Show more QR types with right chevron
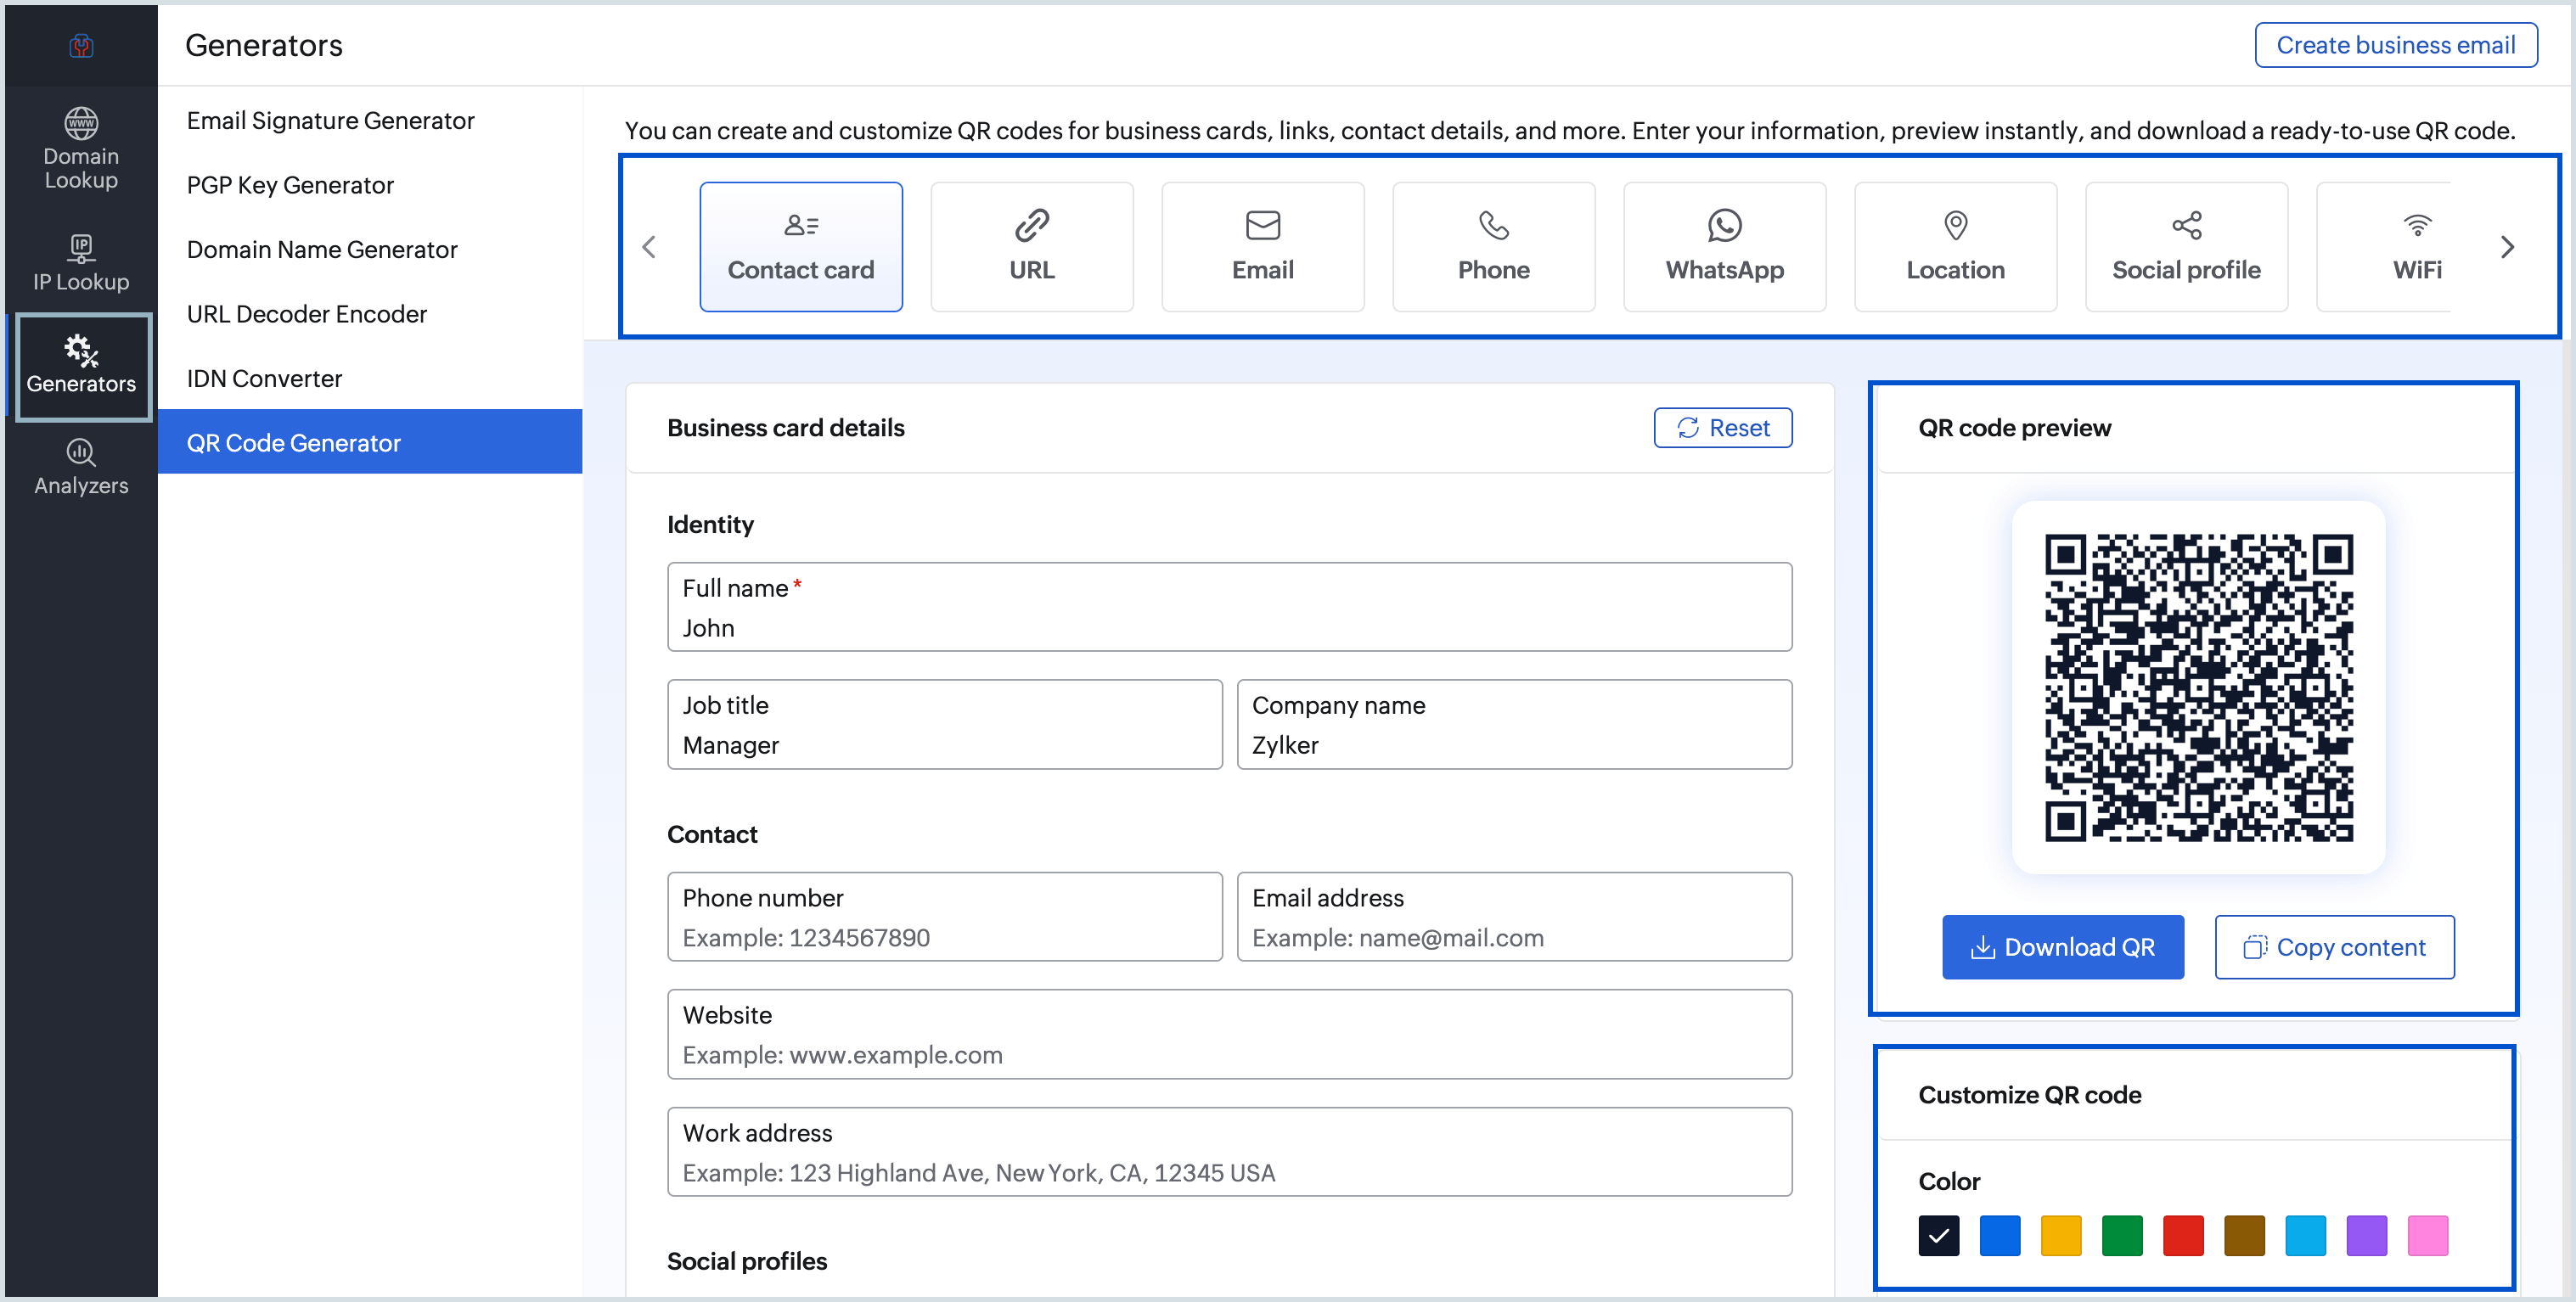 pos(2507,247)
